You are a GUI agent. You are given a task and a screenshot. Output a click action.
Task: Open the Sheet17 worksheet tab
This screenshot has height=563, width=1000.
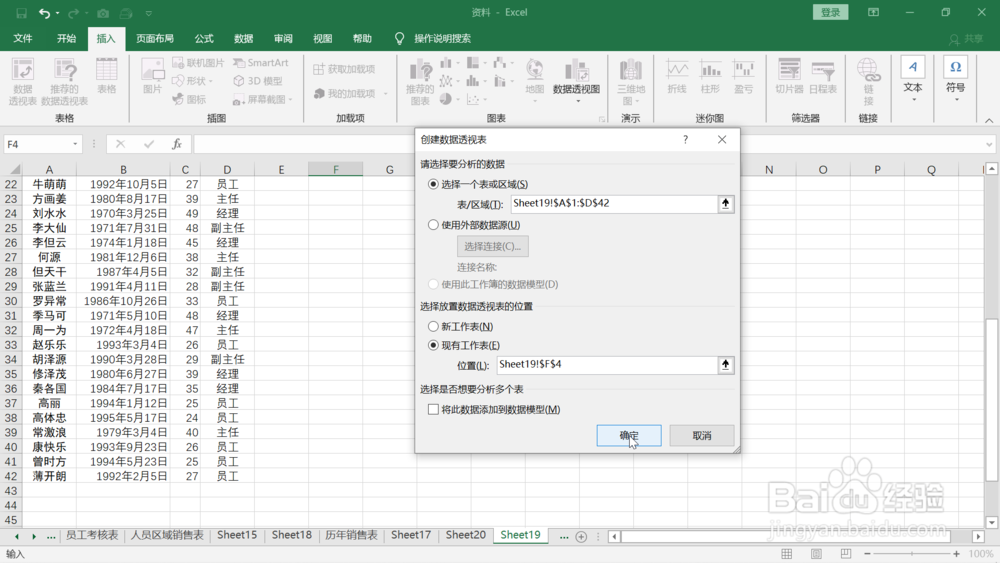(x=411, y=535)
